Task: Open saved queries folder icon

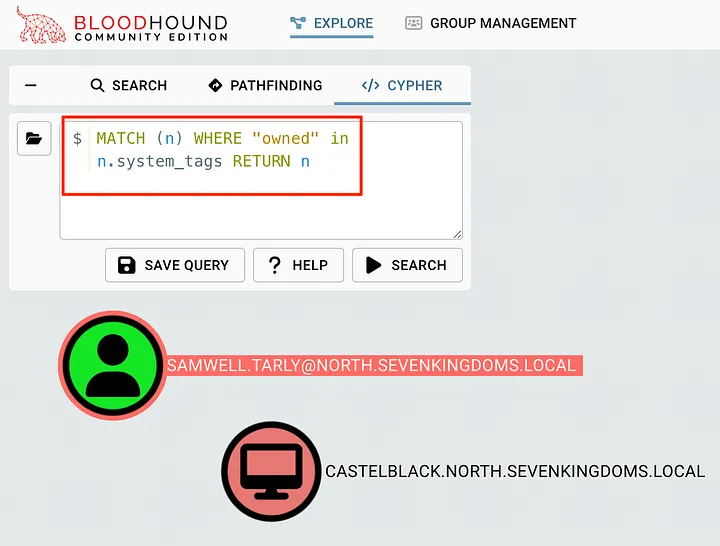Action: coord(34,139)
